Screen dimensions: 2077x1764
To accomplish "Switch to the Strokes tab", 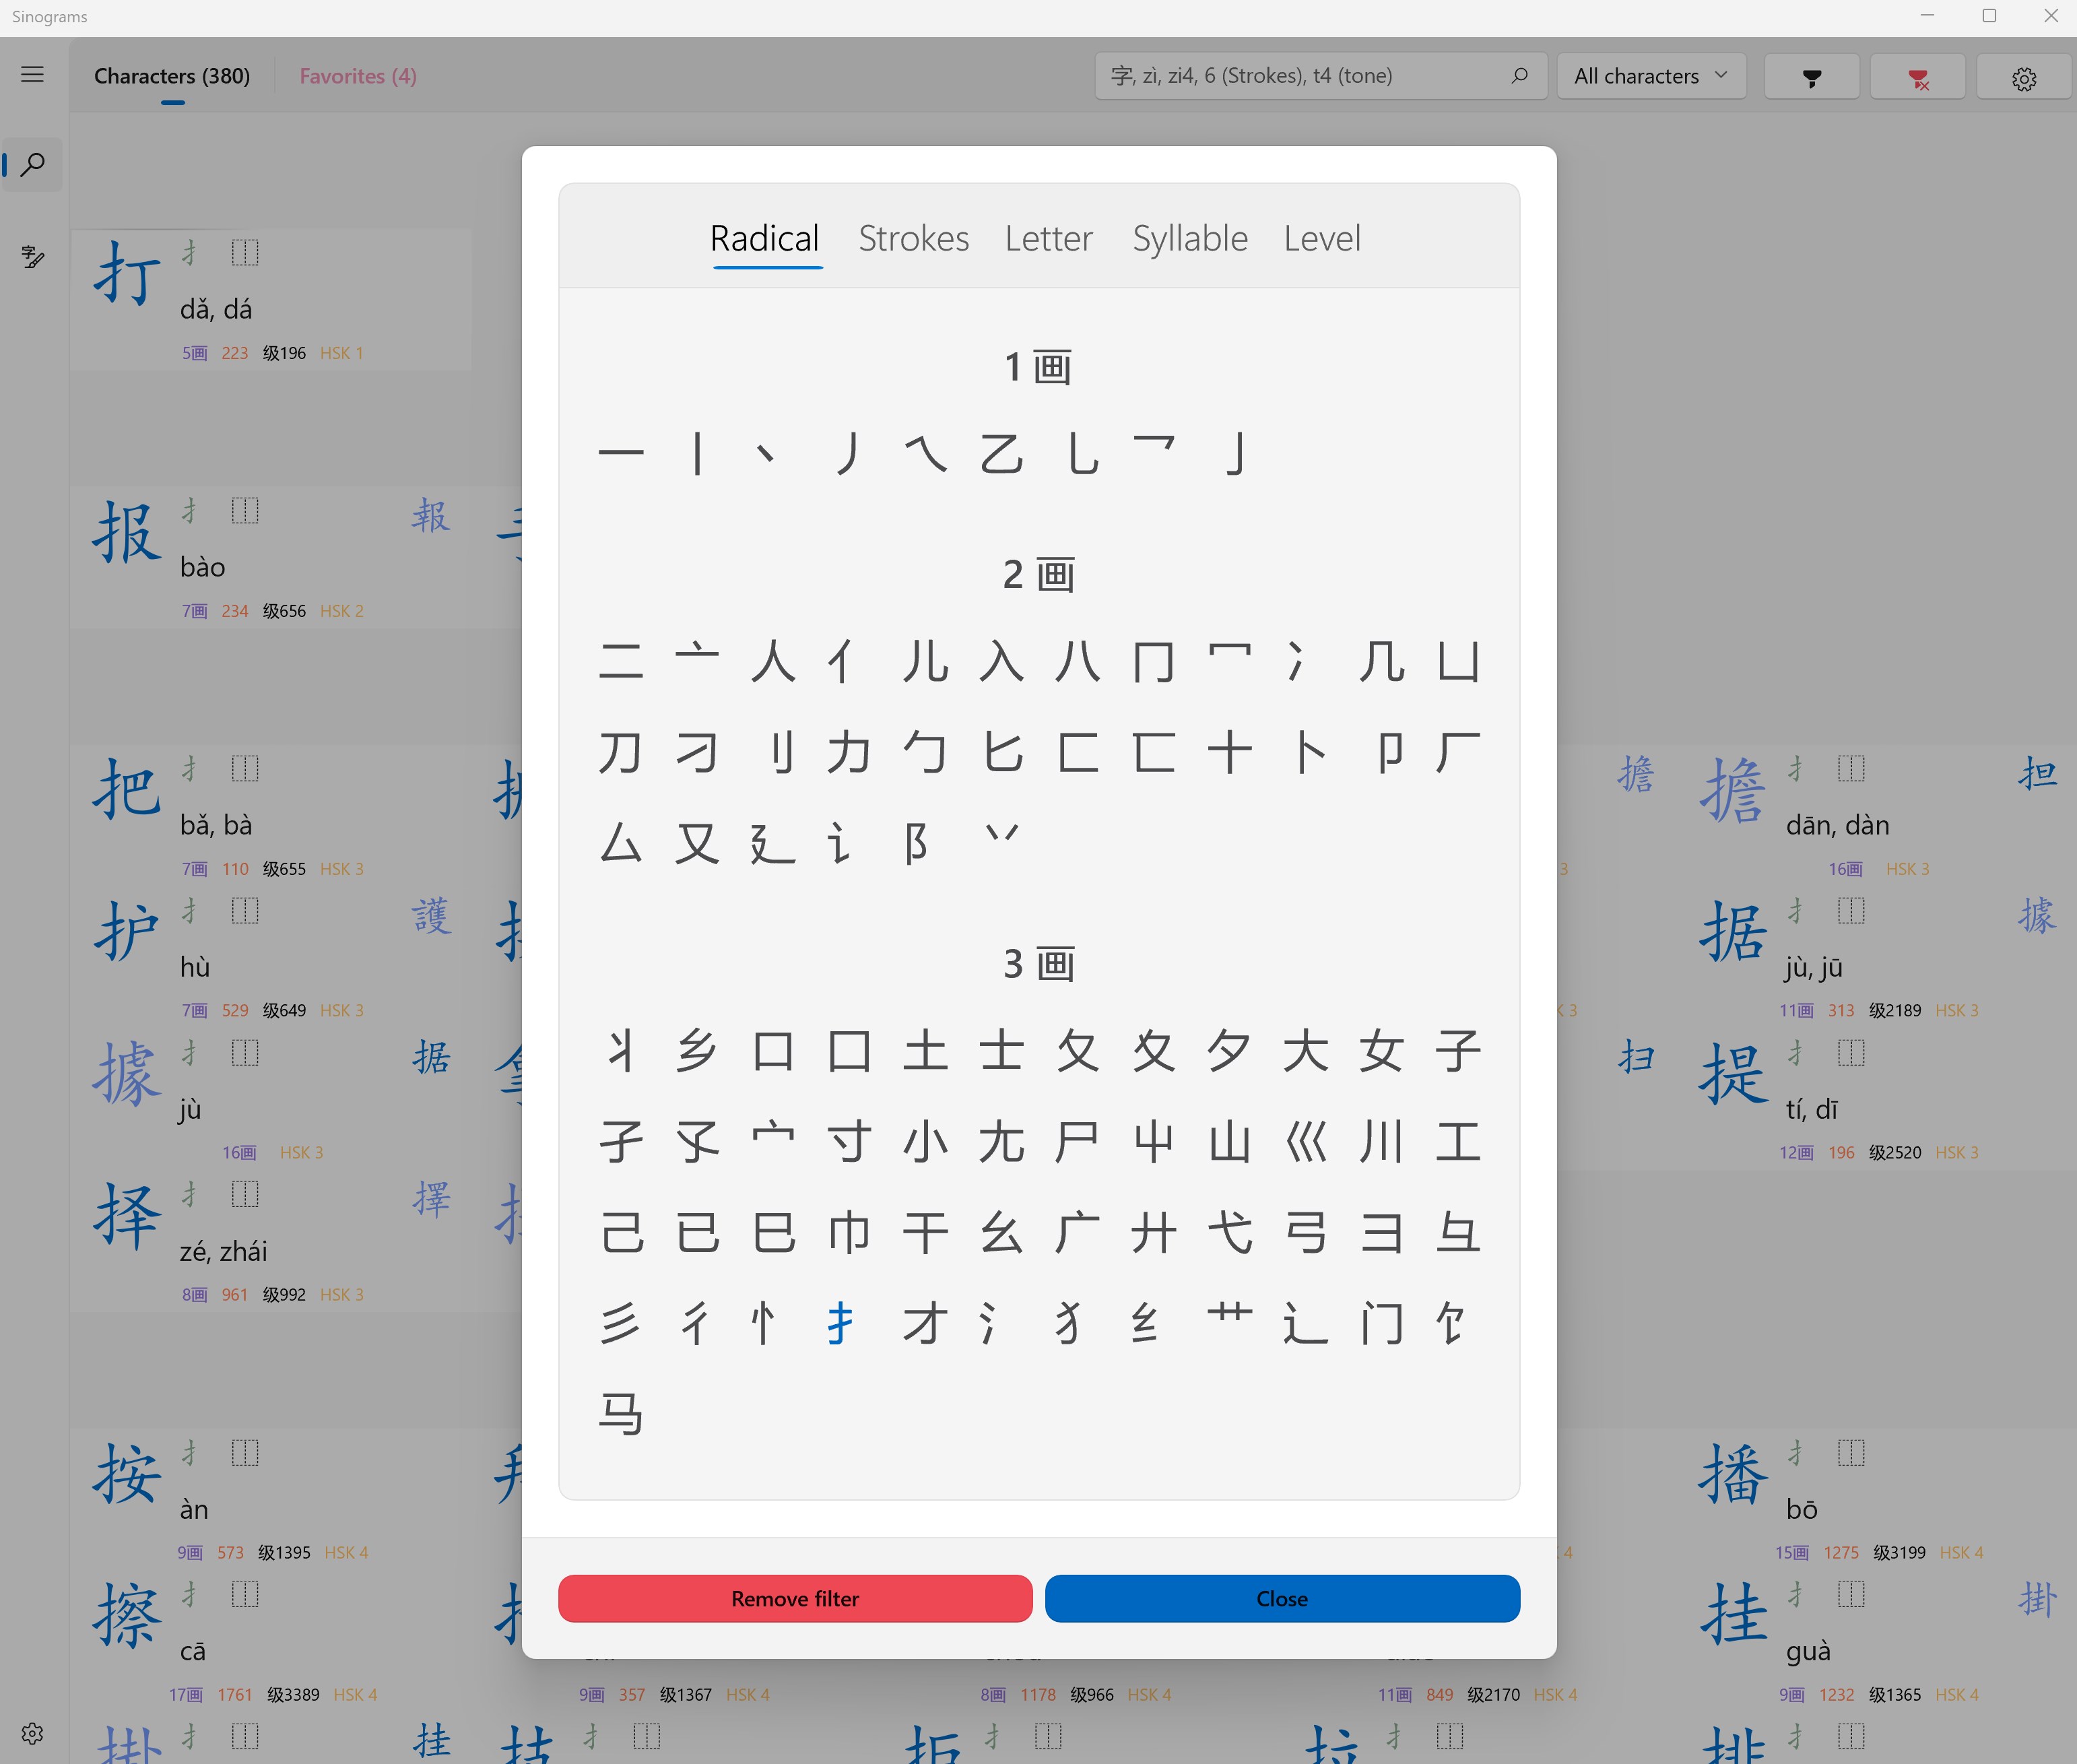I will 913,238.
